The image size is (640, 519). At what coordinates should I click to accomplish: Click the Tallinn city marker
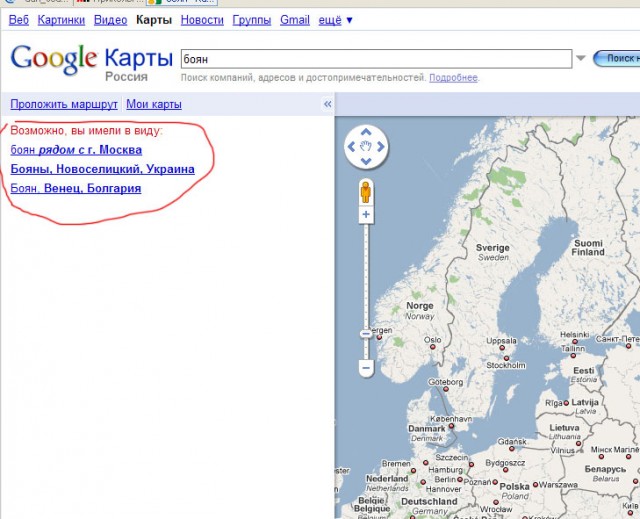(573, 355)
